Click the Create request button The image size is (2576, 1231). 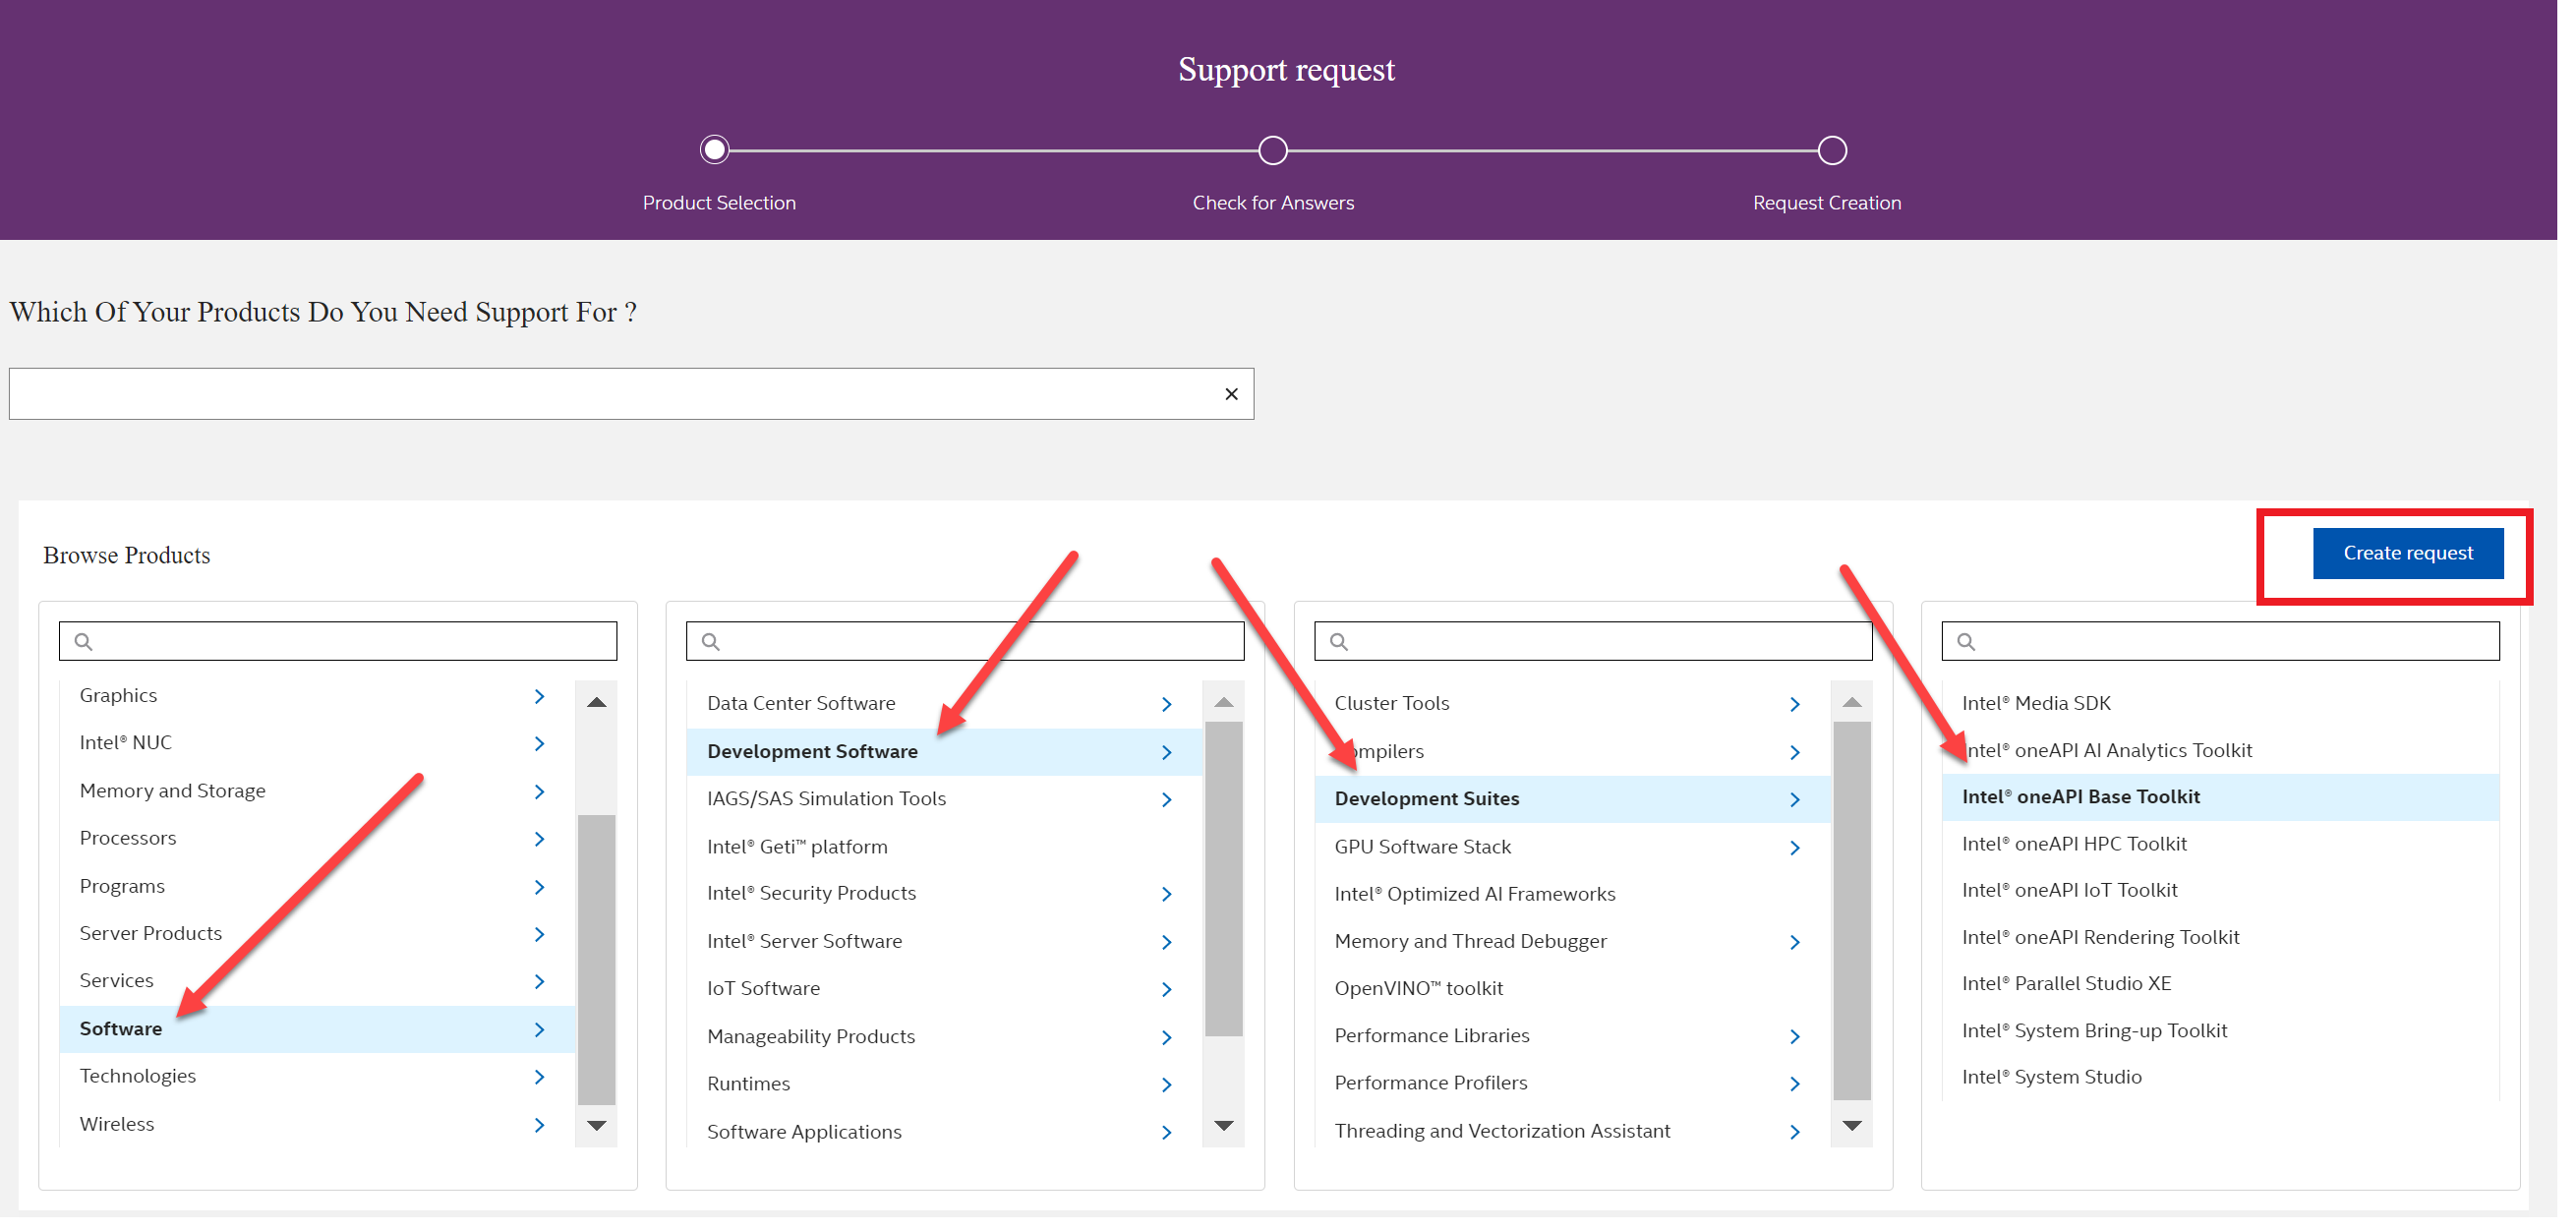point(2407,552)
